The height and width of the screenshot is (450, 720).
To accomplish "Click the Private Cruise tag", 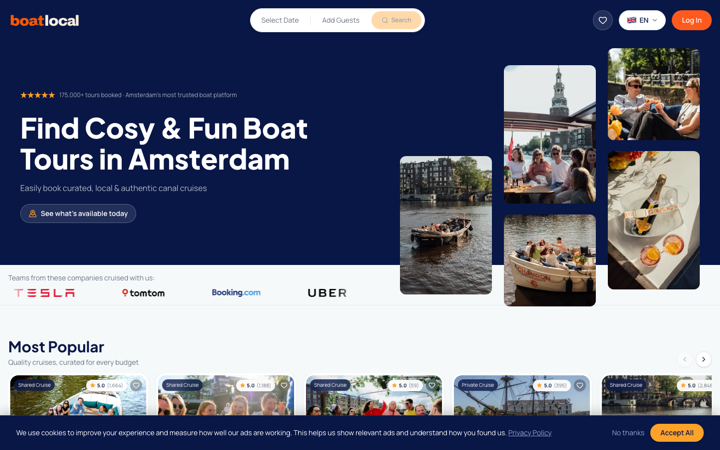I will tap(478, 385).
